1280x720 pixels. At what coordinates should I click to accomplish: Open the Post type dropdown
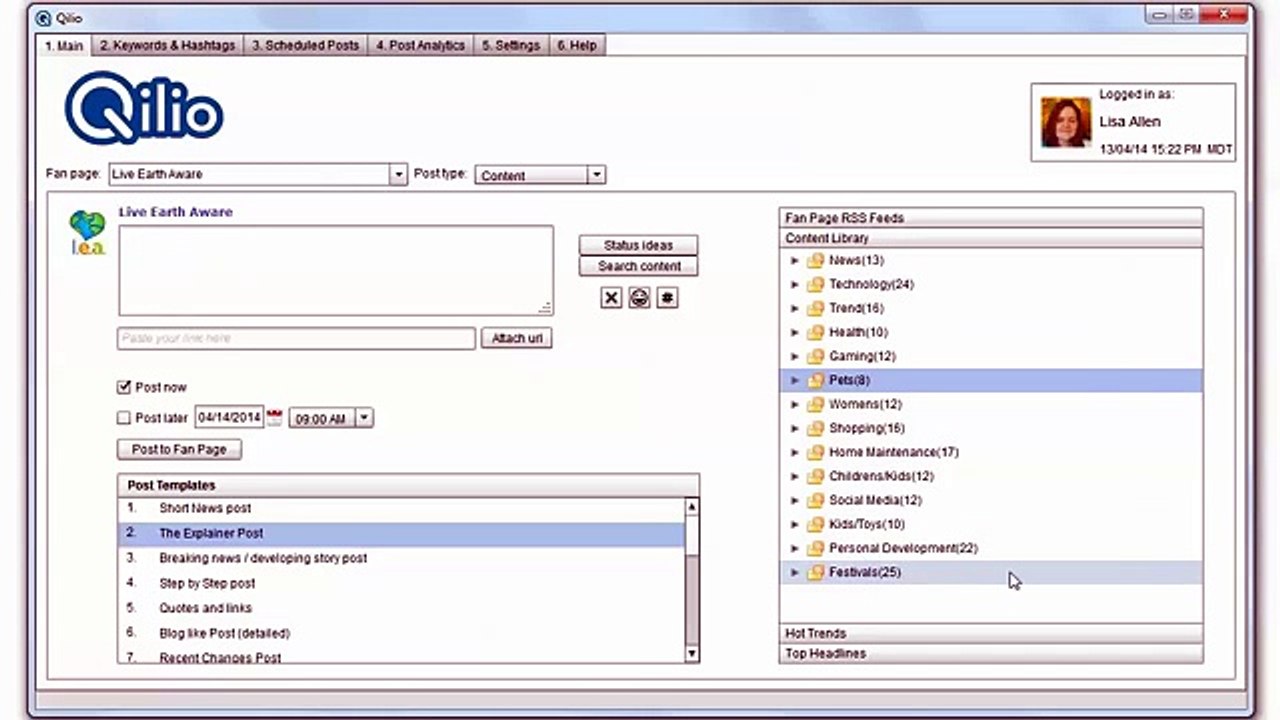(x=596, y=175)
